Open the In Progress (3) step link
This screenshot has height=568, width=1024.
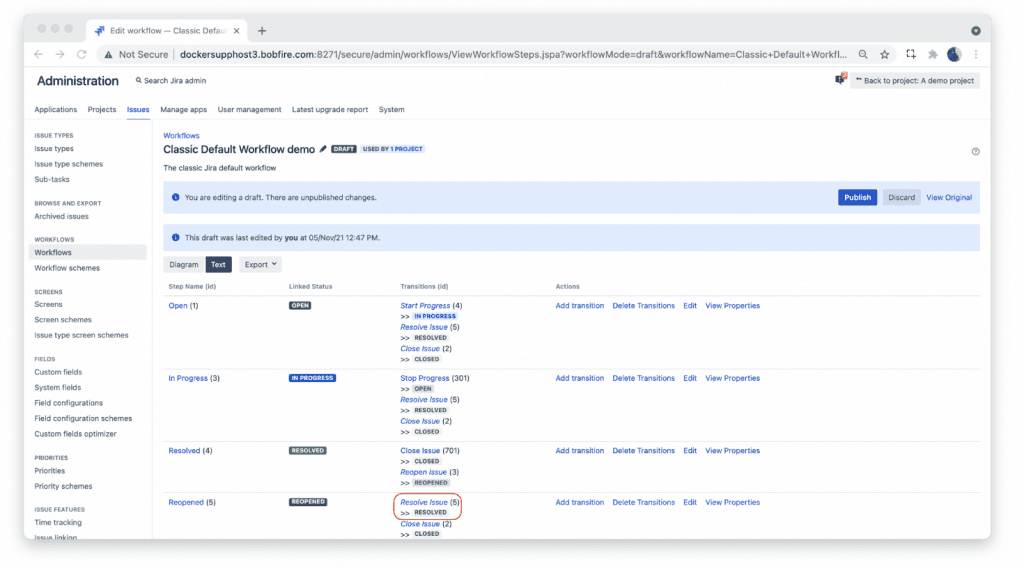pos(188,378)
